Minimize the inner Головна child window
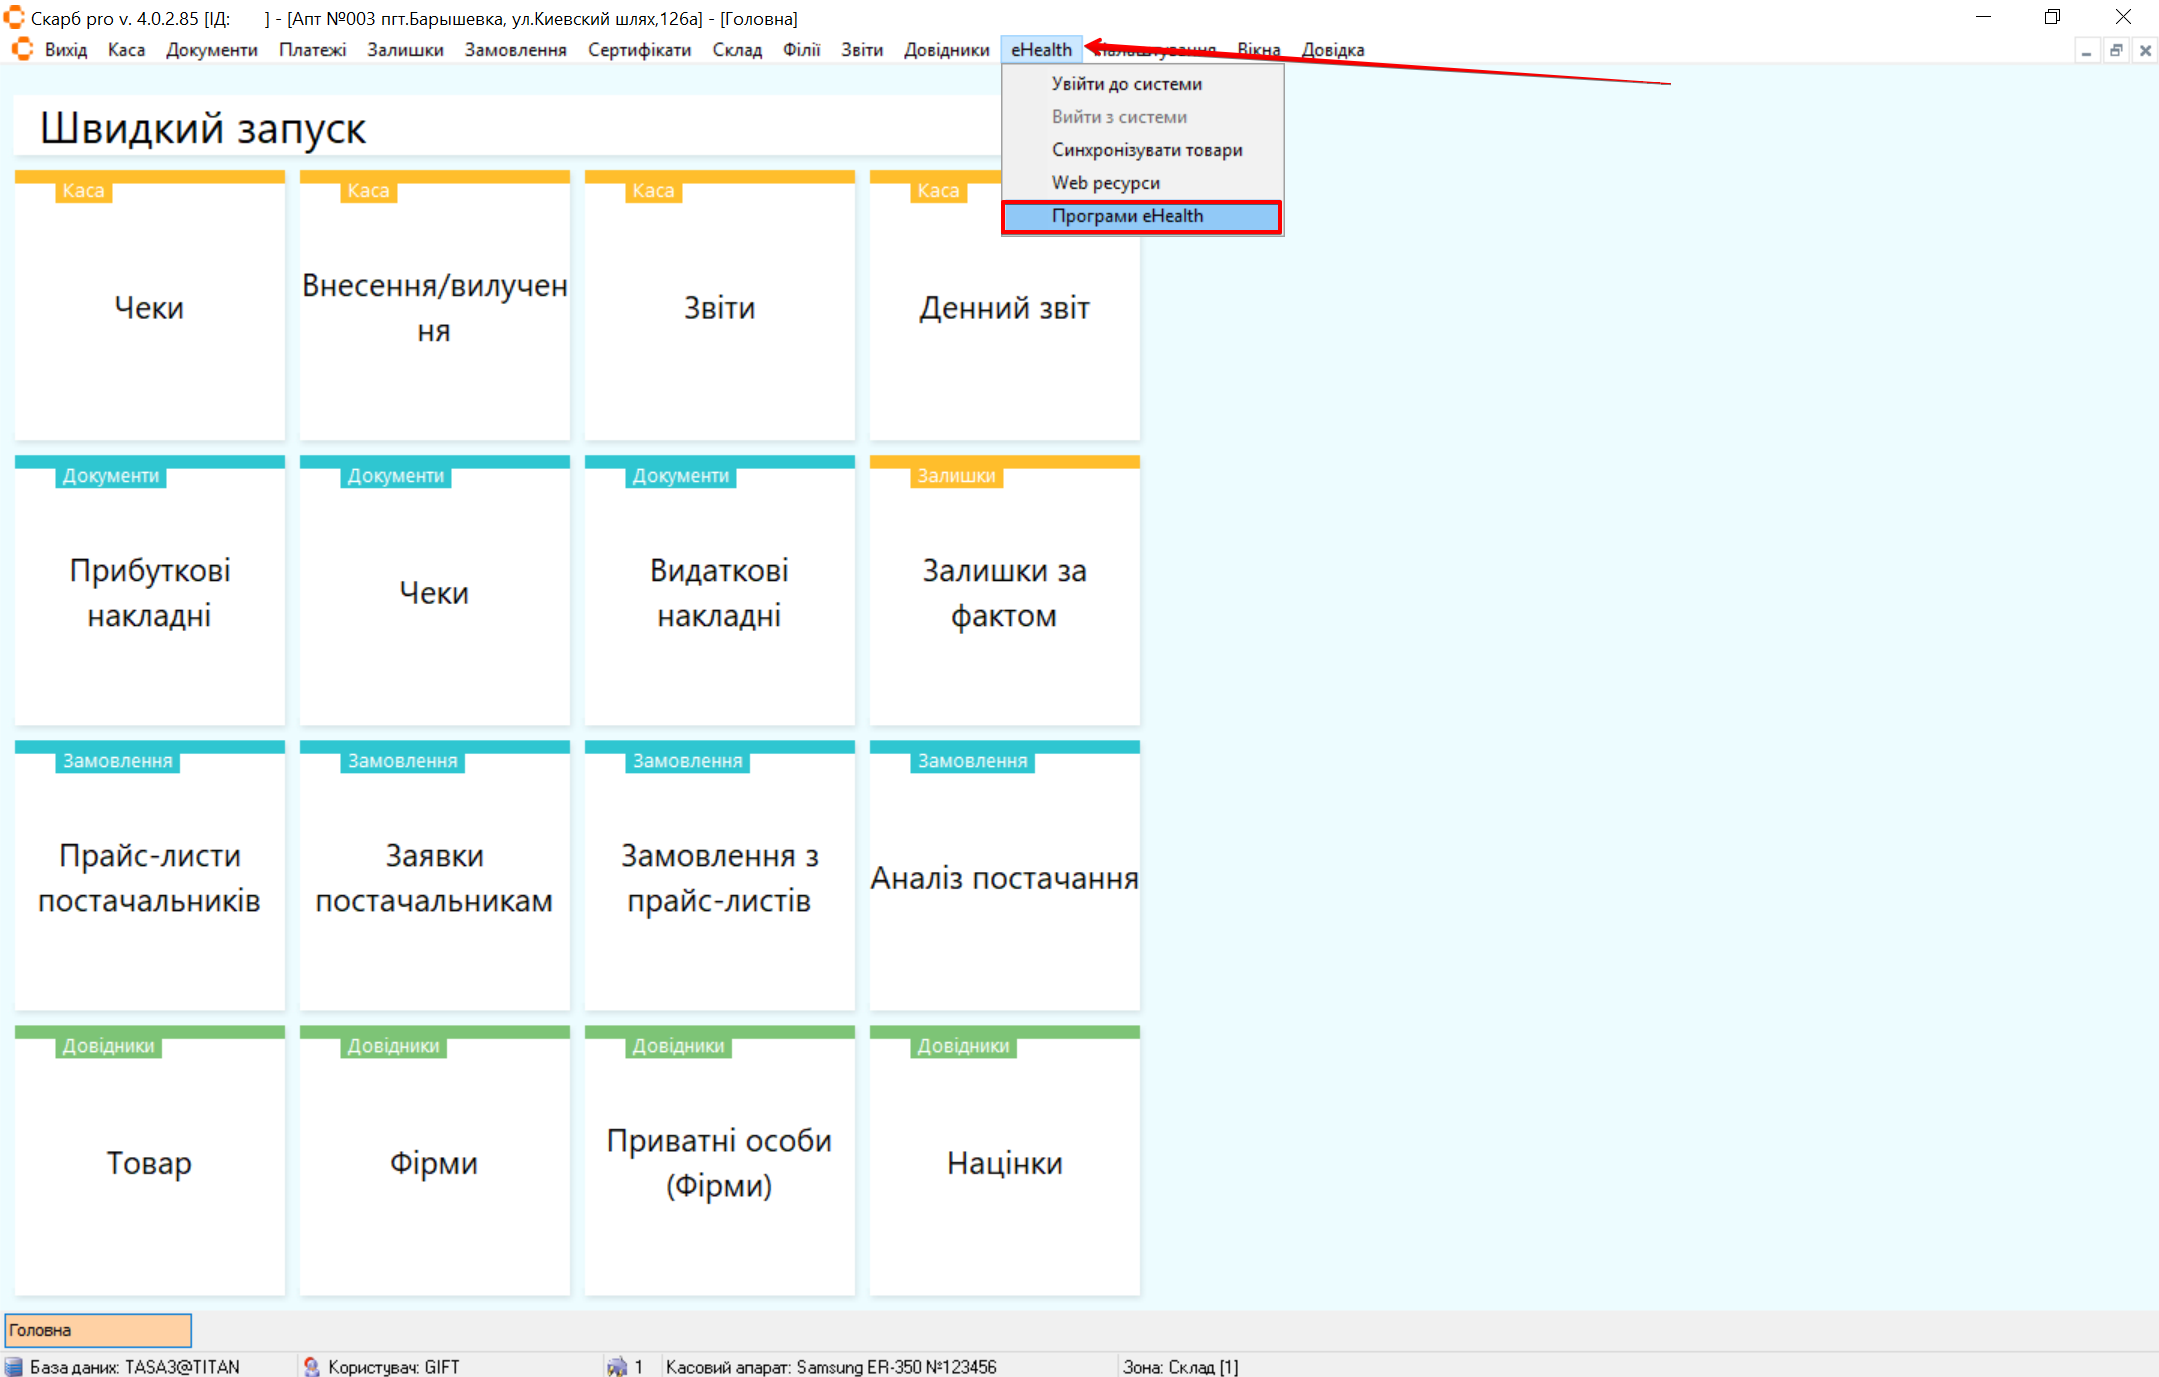The height and width of the screenshot is (1377, 2159). point(2086,51)
